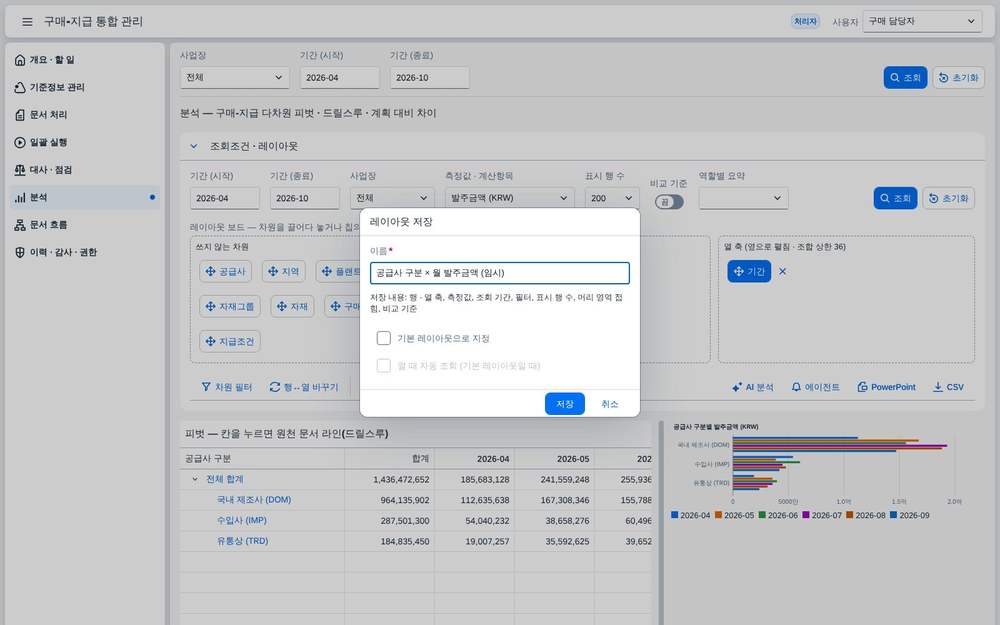This screenshot has width=1000, height=625.
Task: Click the 기간 column-axis chip
Action: point(749,271)
